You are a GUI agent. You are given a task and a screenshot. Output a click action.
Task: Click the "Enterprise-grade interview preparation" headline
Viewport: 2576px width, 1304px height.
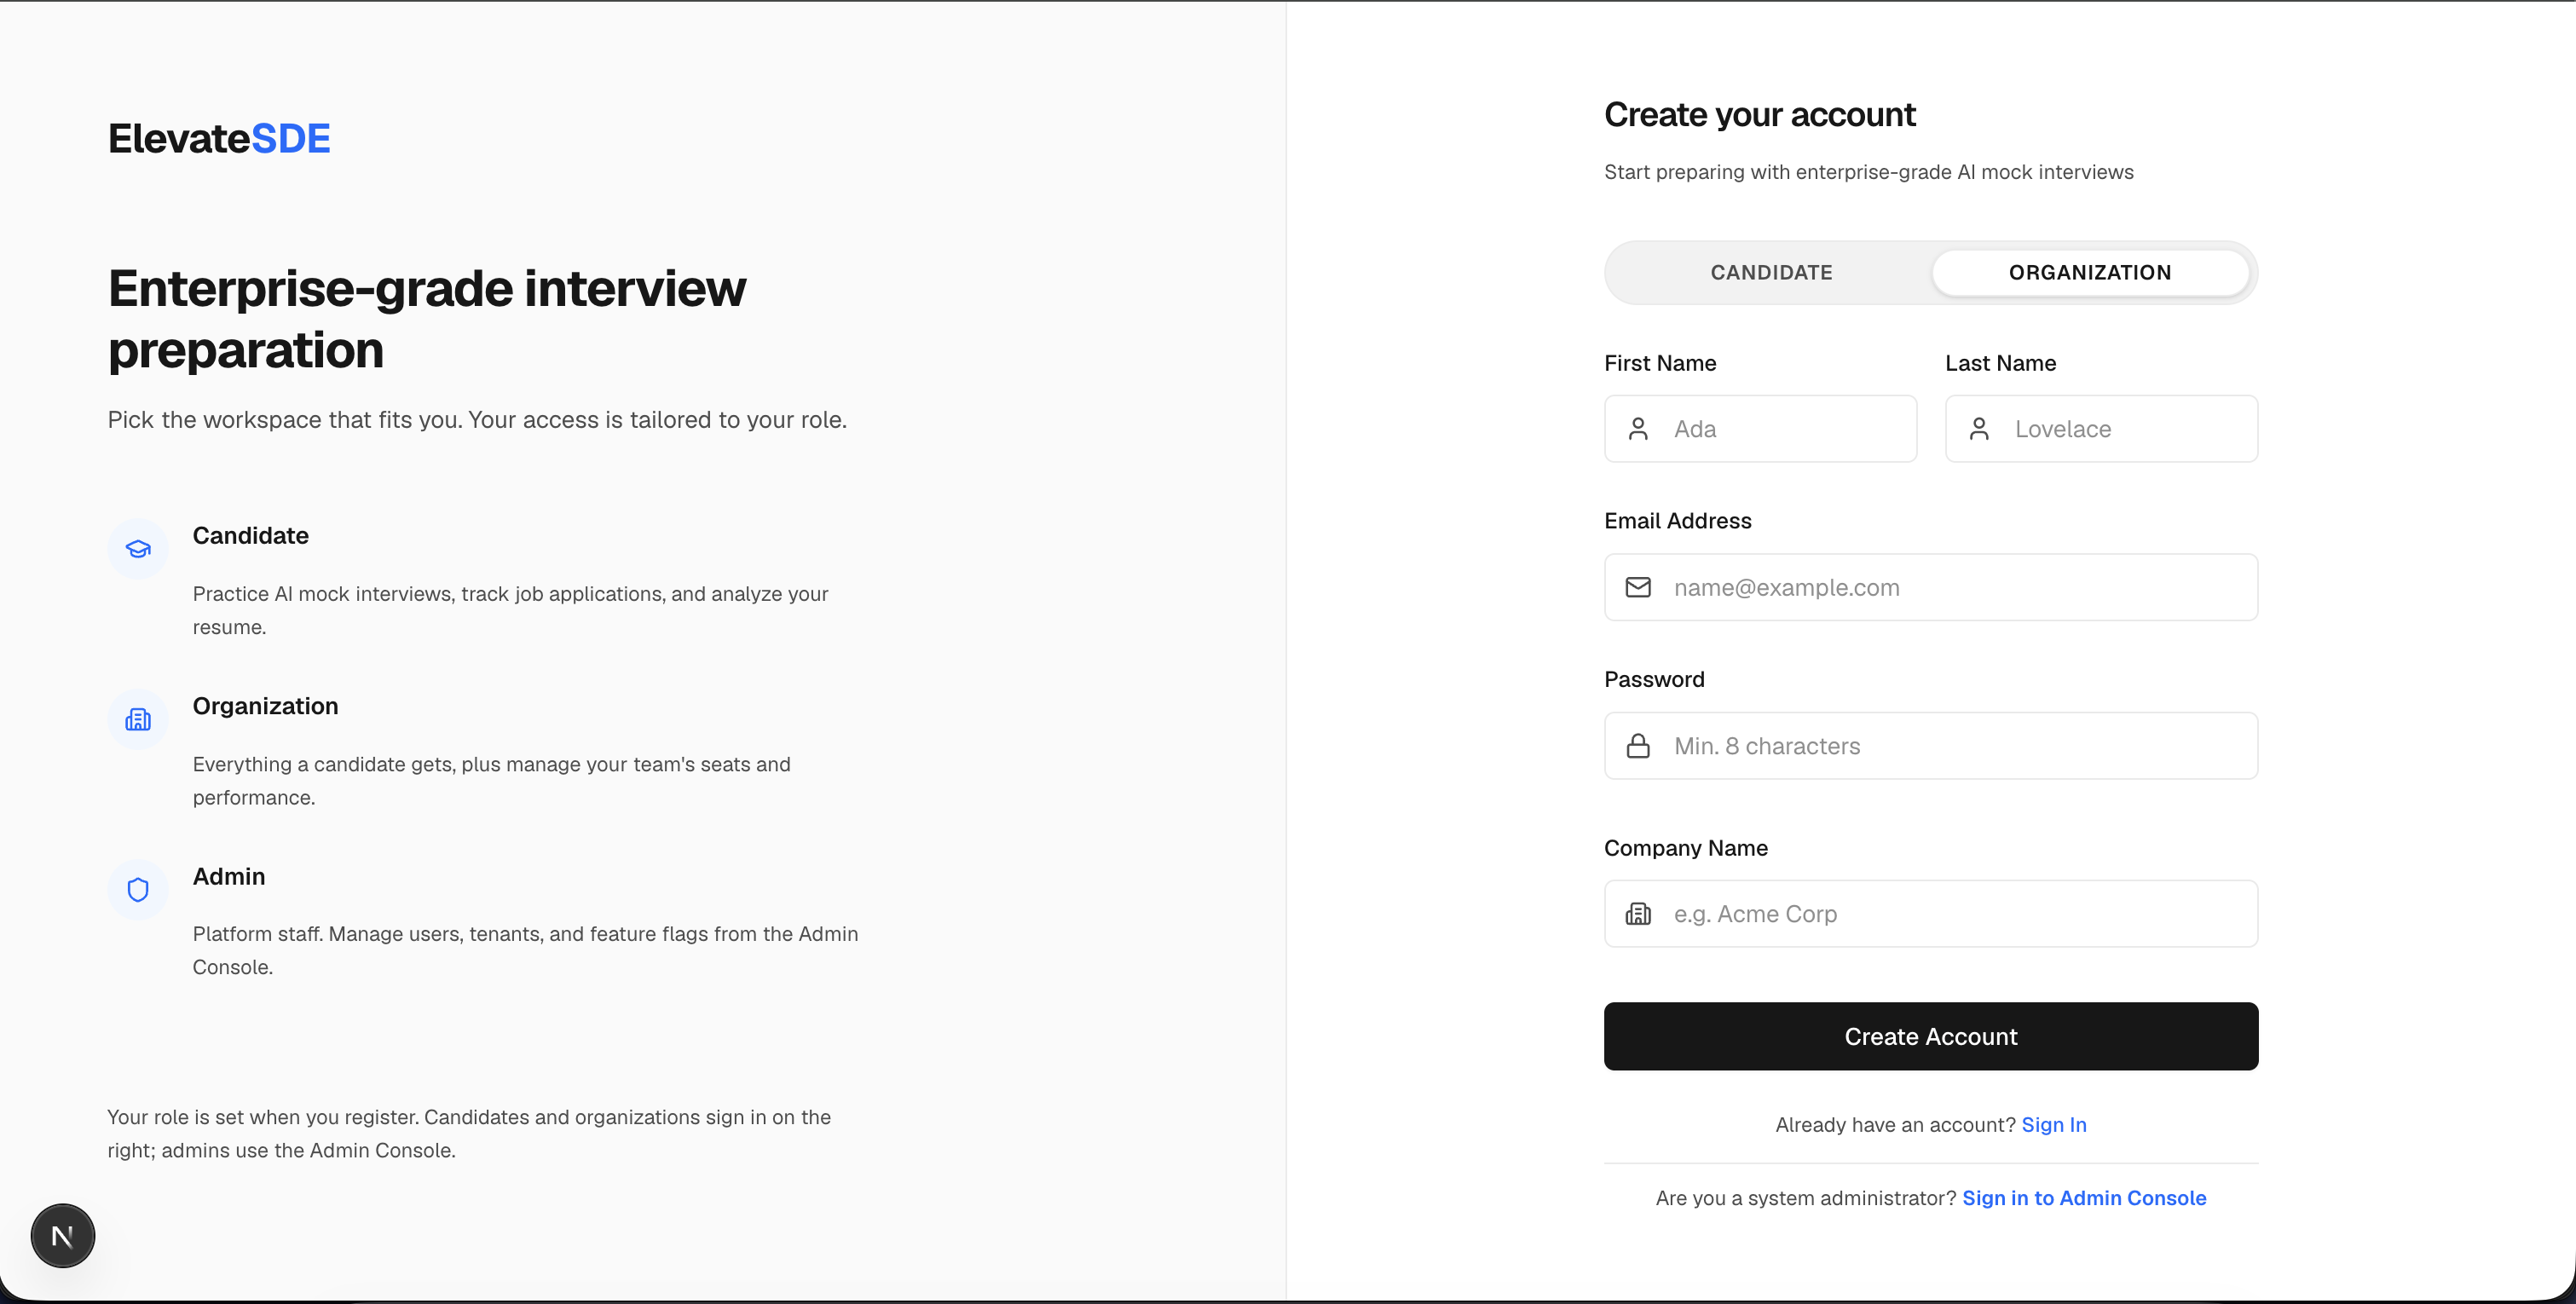(x=427, y=319)
